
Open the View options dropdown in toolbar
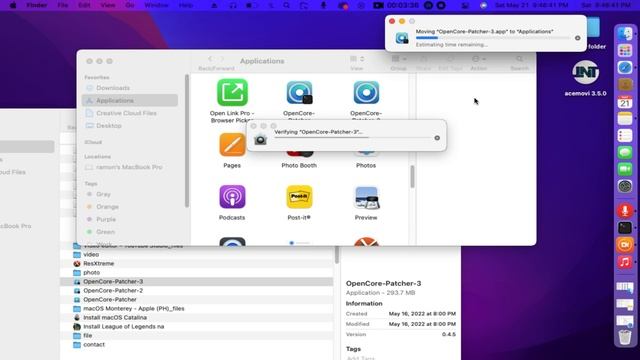357,59
